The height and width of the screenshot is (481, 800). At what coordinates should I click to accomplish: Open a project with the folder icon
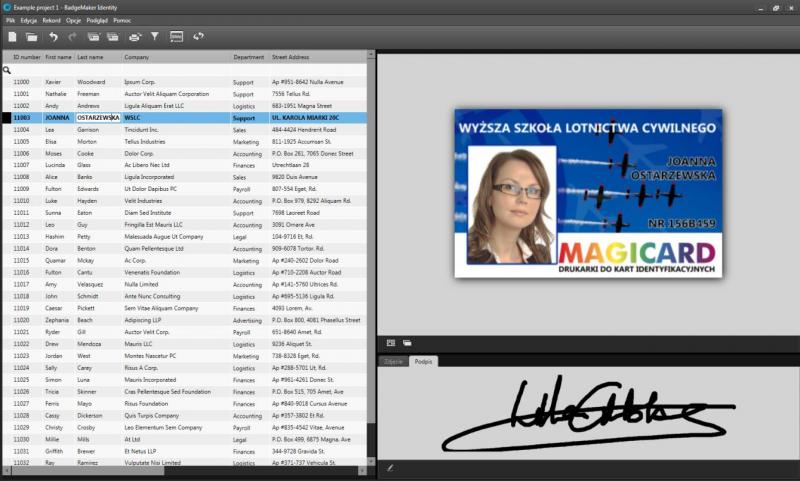pos(32,37)
